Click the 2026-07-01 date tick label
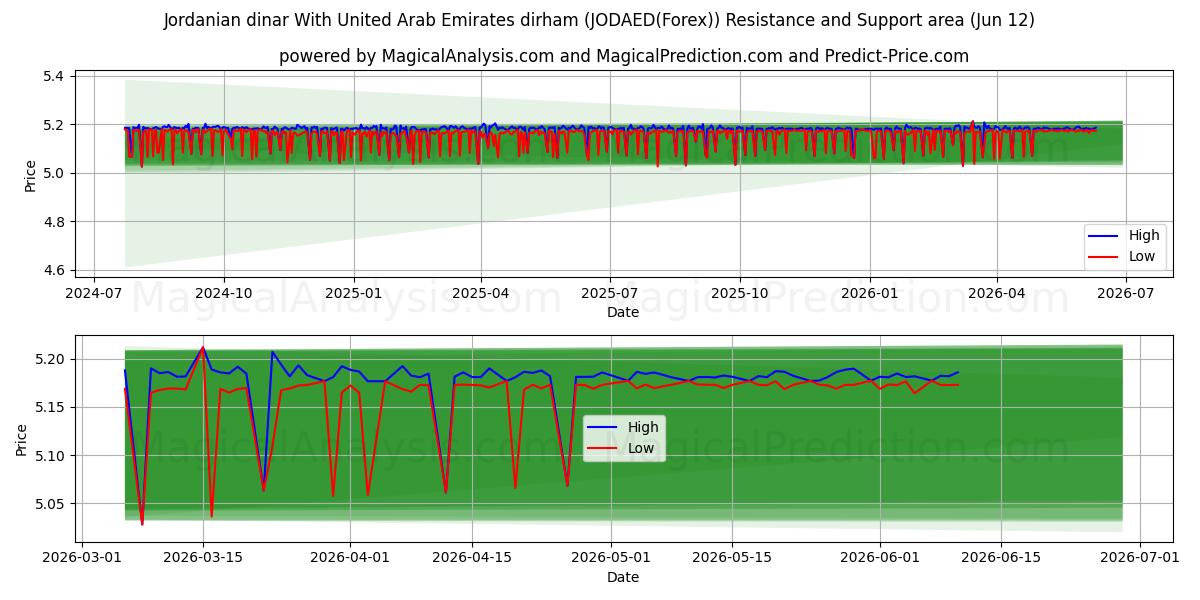This screenshot has height=600, width=1200. click(x=1140, y=558)
